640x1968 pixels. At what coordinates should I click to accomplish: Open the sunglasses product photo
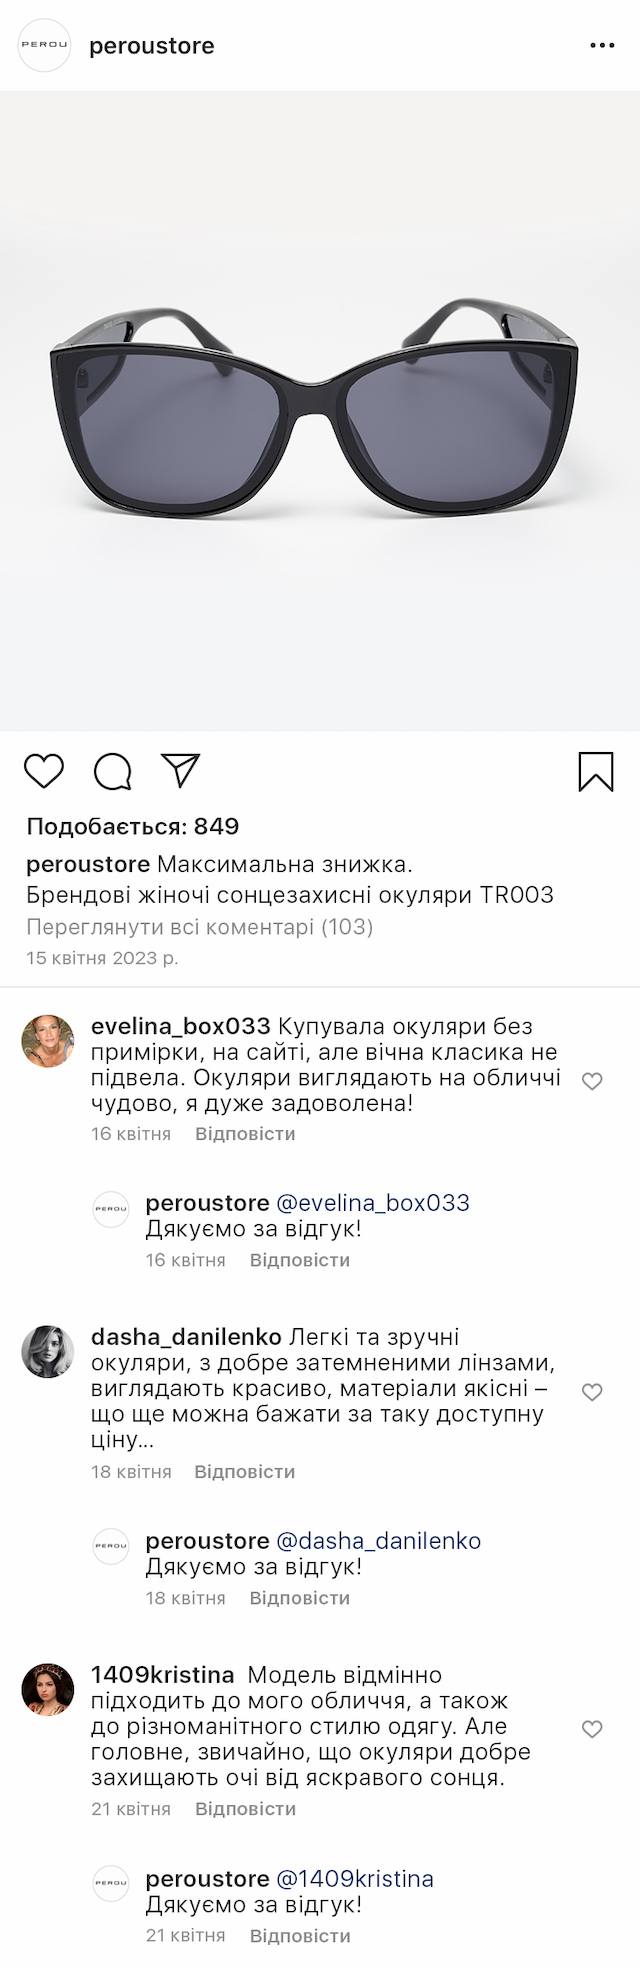[x=320, y=410]
